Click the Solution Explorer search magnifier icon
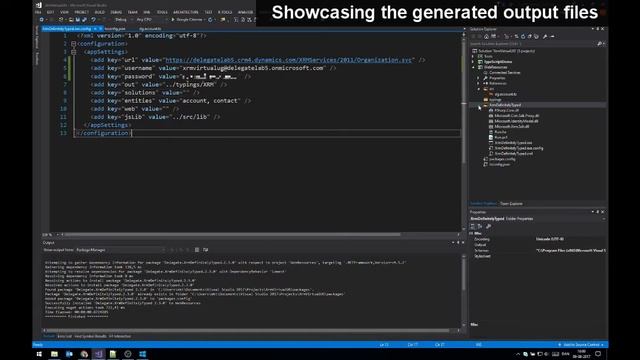640x360 pixels. 599,44
